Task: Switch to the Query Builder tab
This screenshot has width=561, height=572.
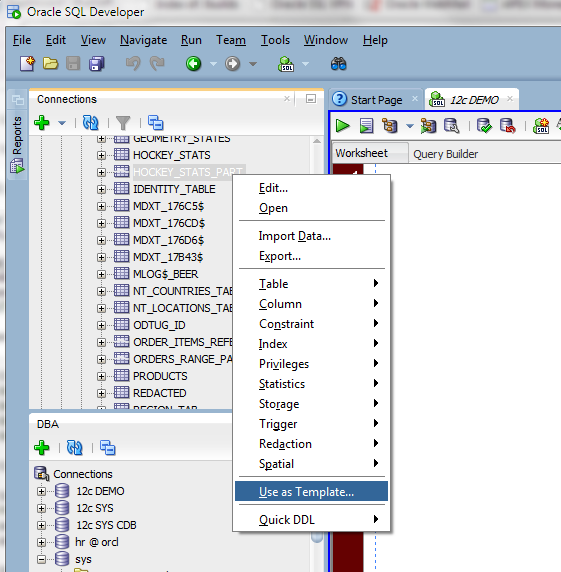Action: pyautogui.click(x=445, y=154)
